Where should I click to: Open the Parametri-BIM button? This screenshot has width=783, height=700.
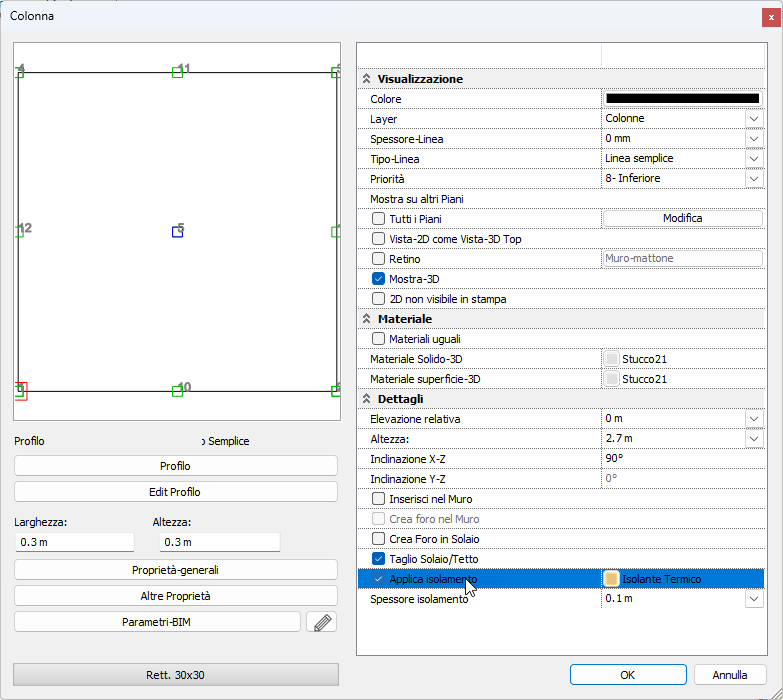point(157,622)
